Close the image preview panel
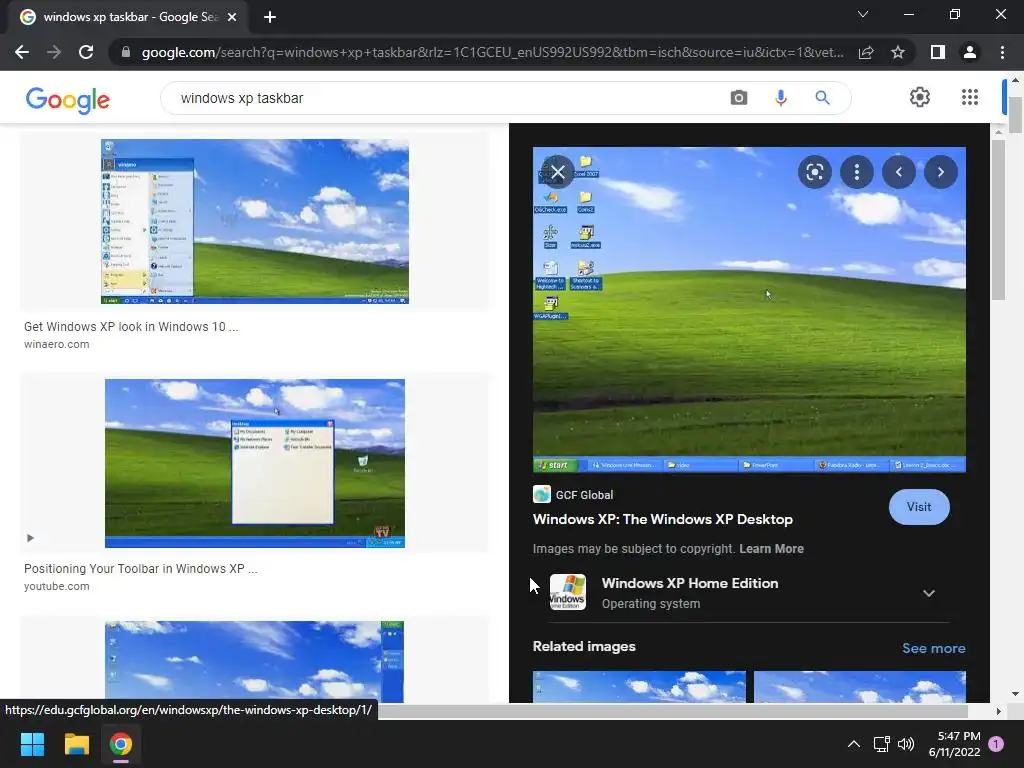This screenshot has width=1024, height=768. (x=558, y=172)
